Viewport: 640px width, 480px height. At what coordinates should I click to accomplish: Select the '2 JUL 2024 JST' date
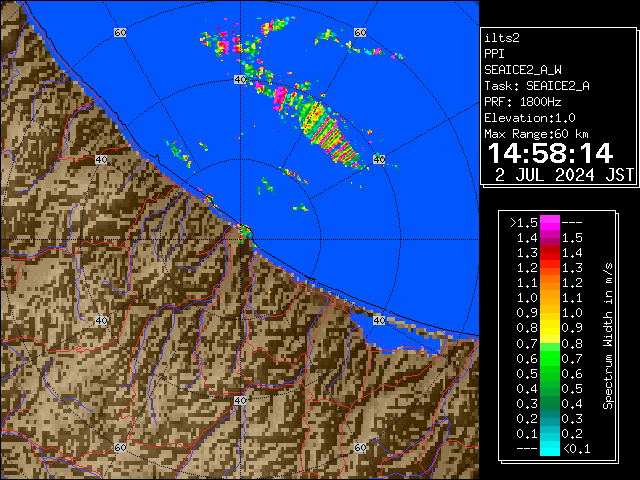(x=565, y=175)
